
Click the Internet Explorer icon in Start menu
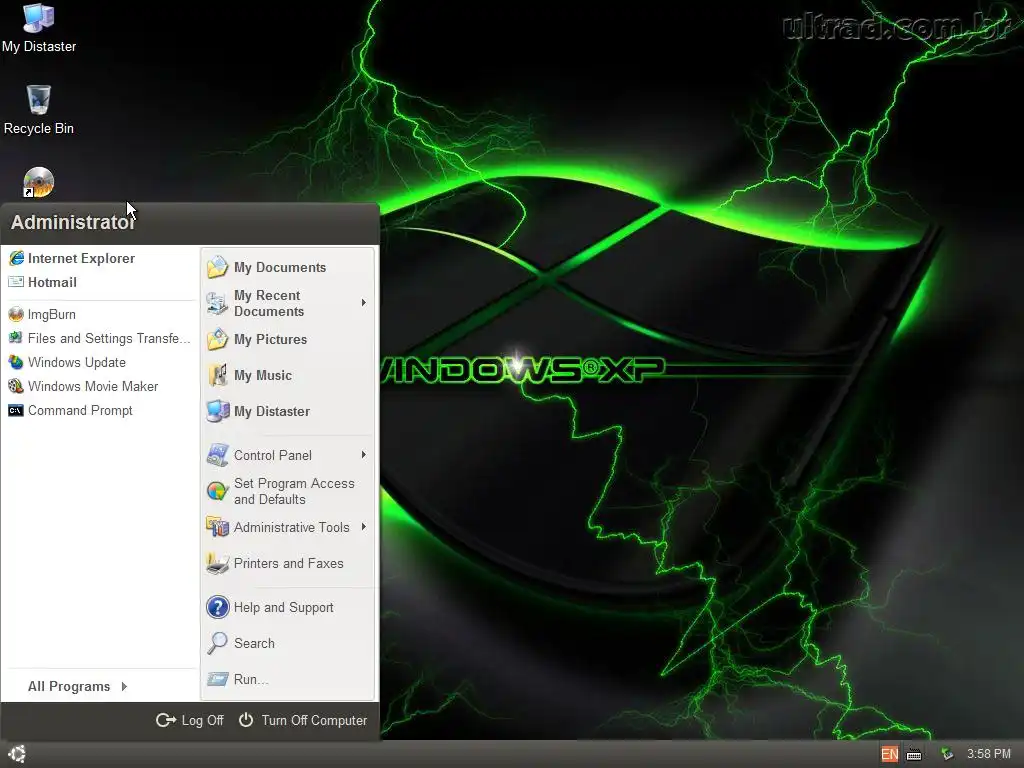pyautogui.click(x=16, y=258)
